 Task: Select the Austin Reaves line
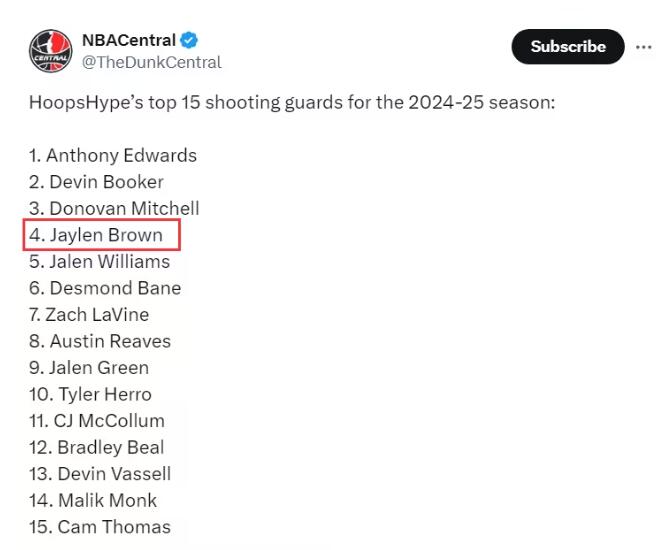pos(100,341)
